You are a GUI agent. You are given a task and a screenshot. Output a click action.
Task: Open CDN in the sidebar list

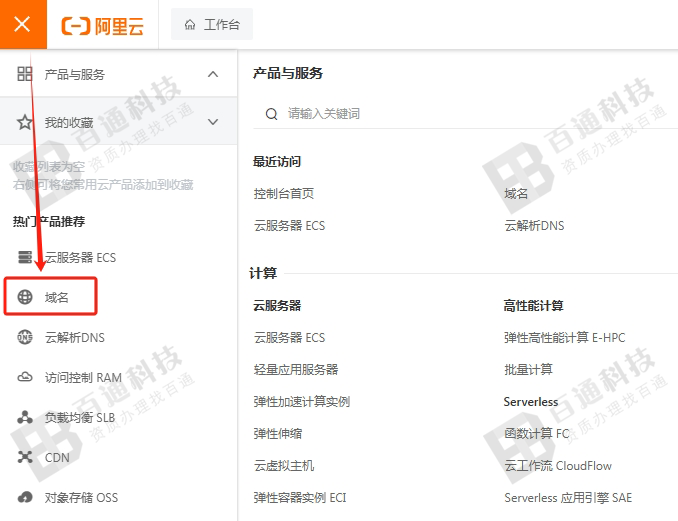click(57, 458)
